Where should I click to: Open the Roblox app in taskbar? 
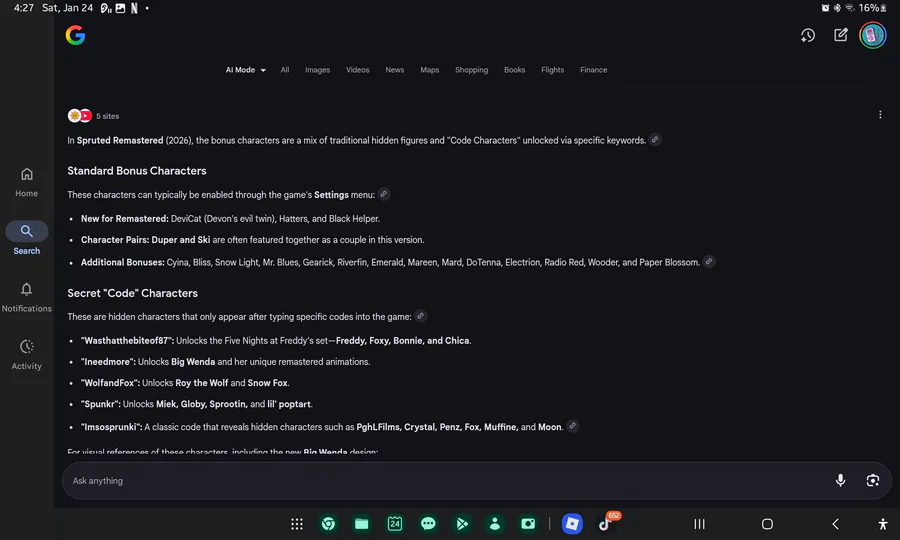point(572,523)
